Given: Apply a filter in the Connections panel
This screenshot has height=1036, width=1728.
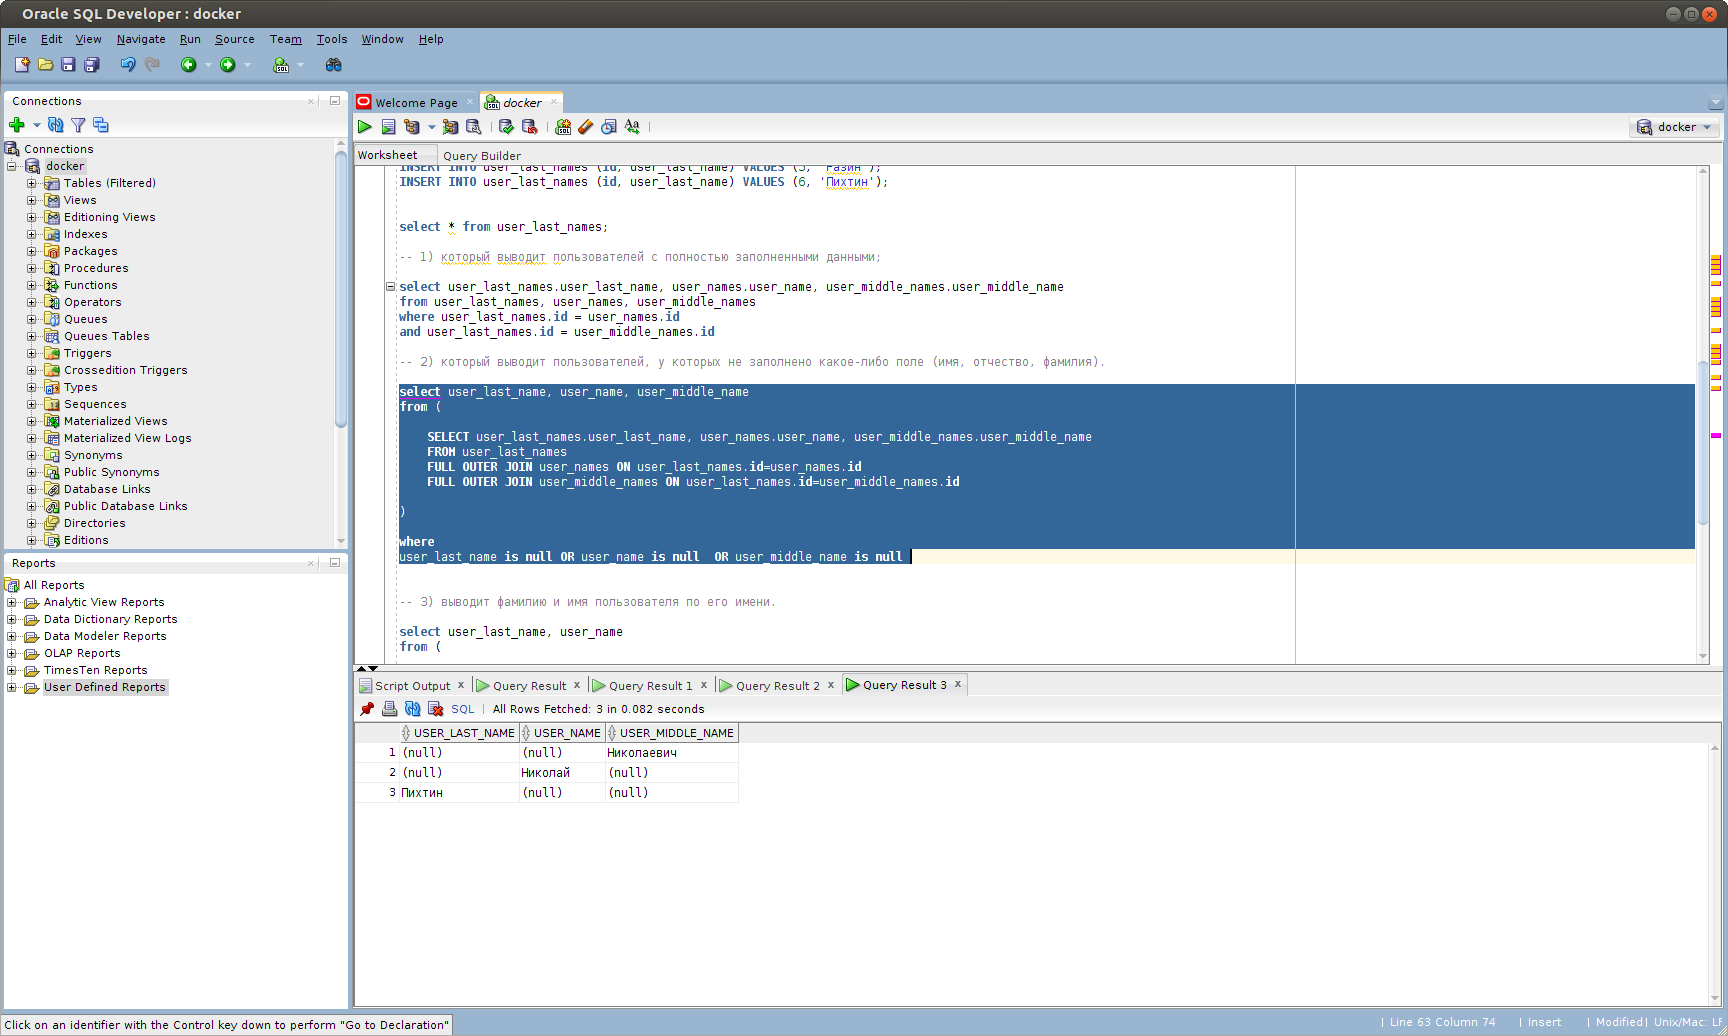Looking at the screenshot, I should pos(78,125).
